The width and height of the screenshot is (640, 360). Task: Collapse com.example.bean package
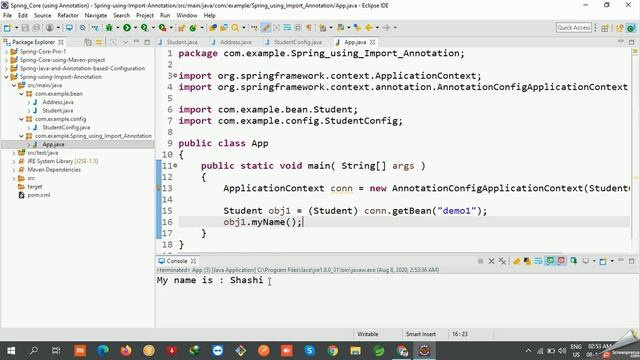pyautogui.click(x=21, y=94)
